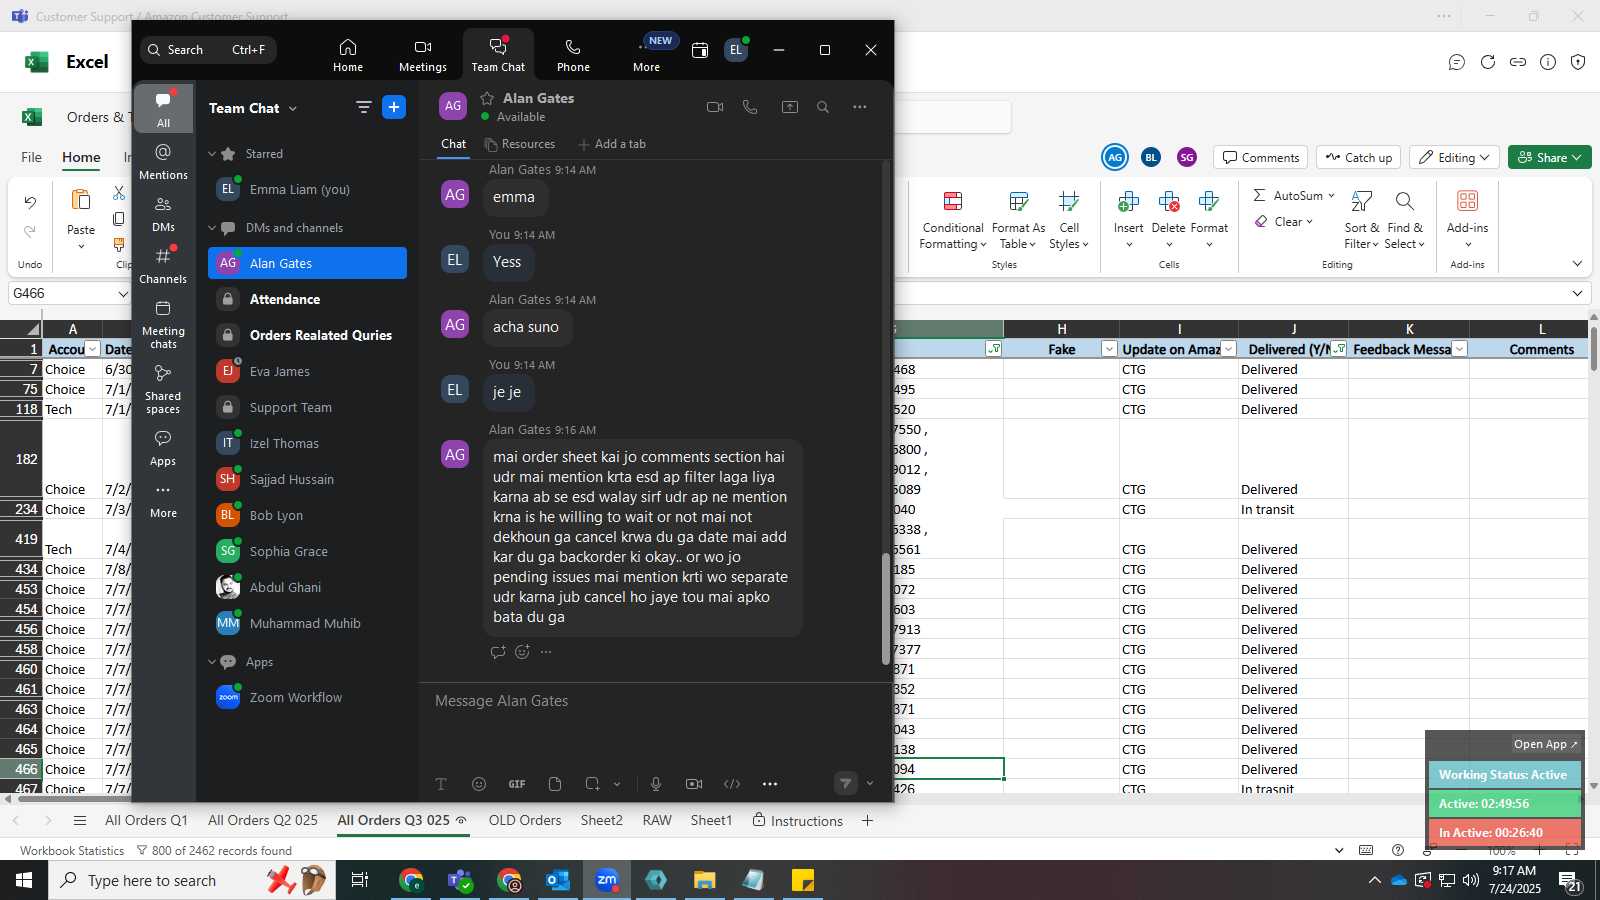
Task: Insert a GIF in message composer
Action: tap(517, 784)
